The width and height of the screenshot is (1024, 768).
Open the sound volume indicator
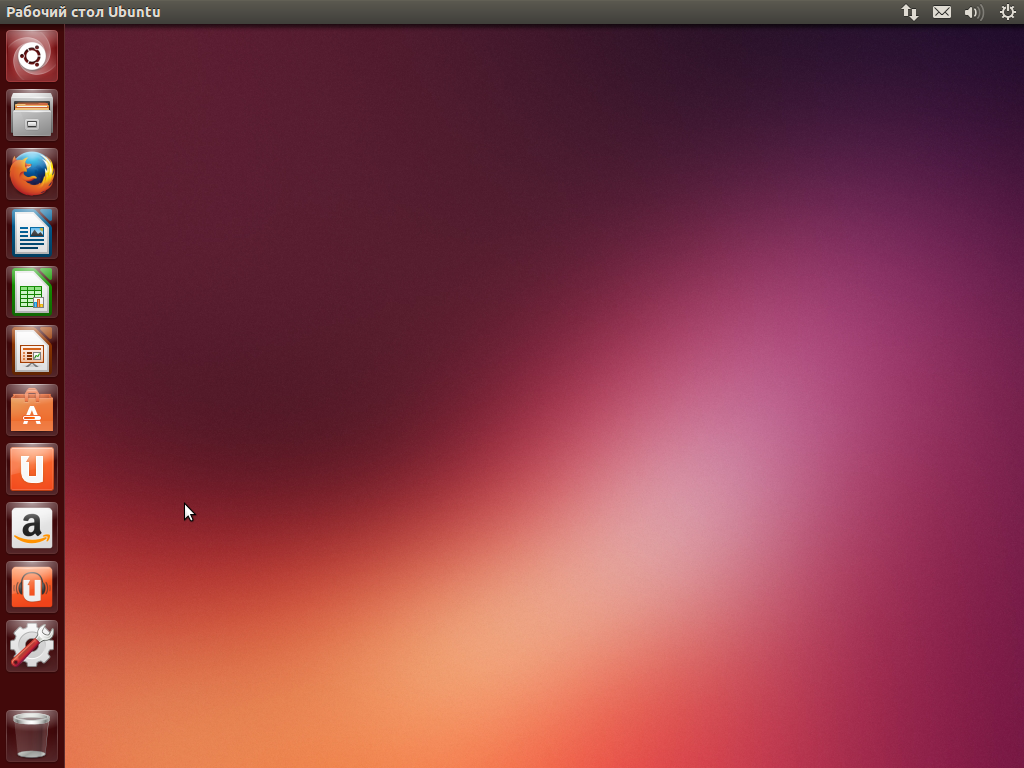[974, 12]
